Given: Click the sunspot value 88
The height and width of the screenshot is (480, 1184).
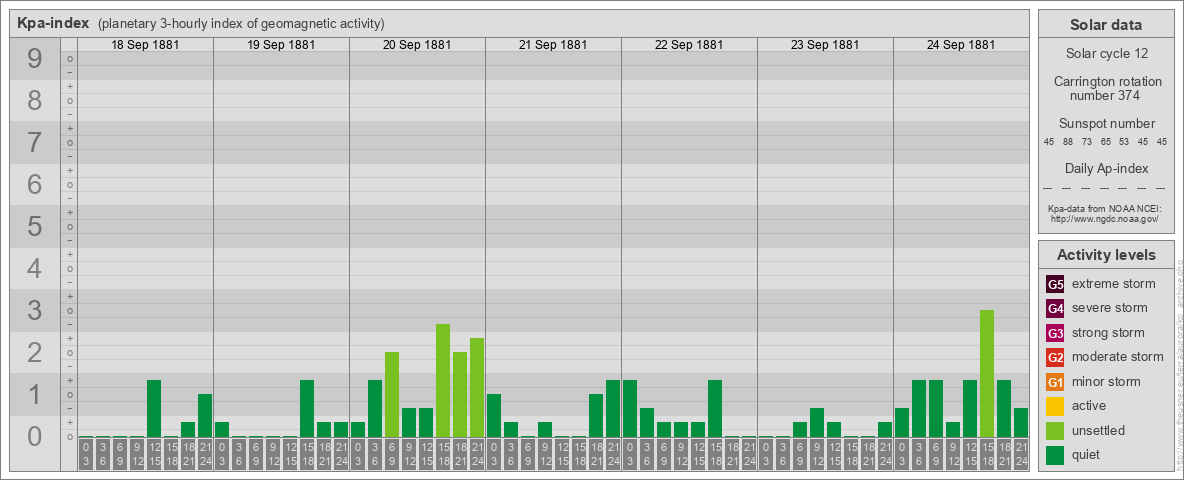Looking at the screenshot, I should pyautogui.click(x=1067, y=142).
